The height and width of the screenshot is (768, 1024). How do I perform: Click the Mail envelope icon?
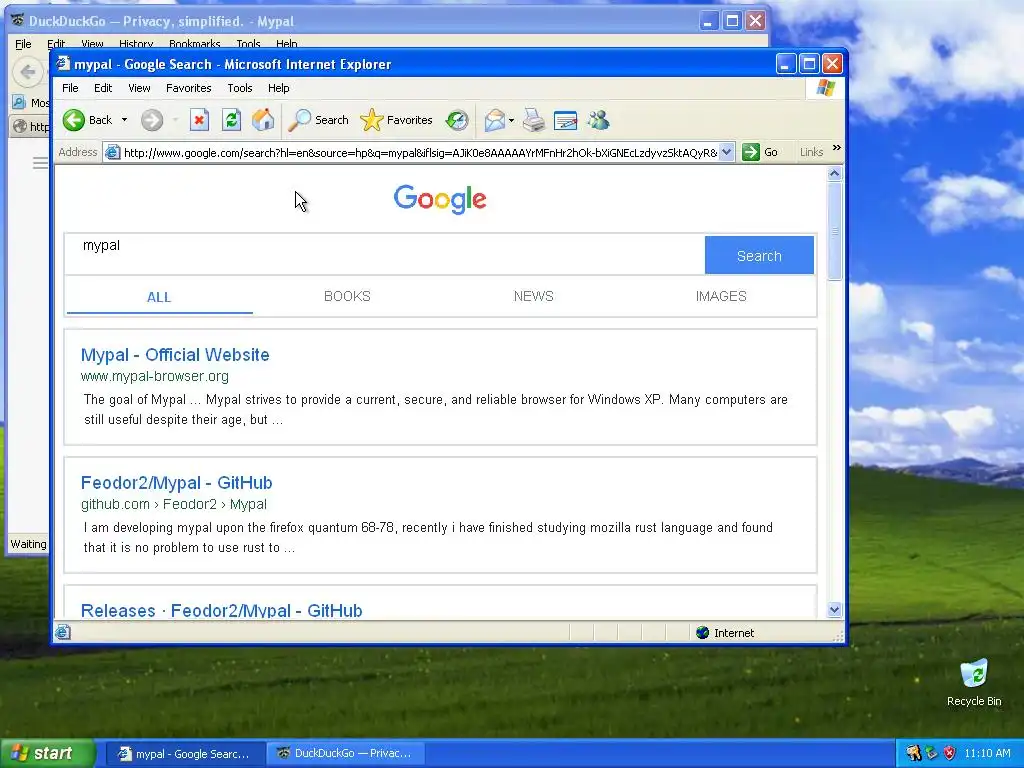[x=494, y=120]
